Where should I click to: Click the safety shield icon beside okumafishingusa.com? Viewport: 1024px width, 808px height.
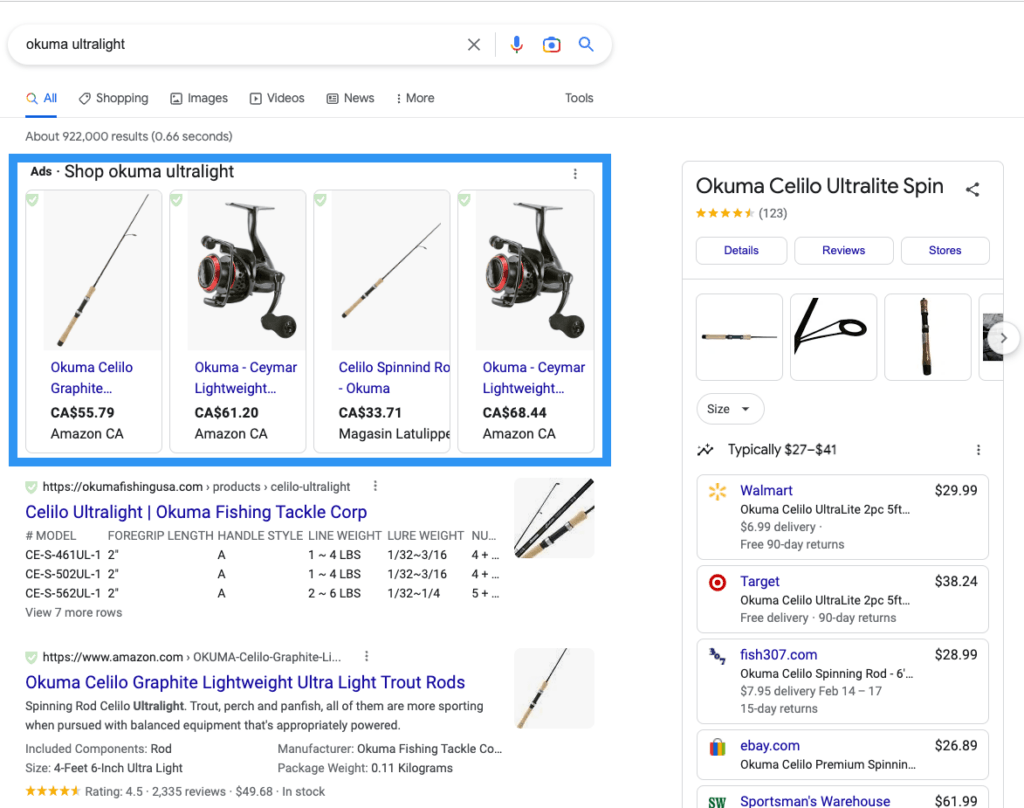[31, 487]
